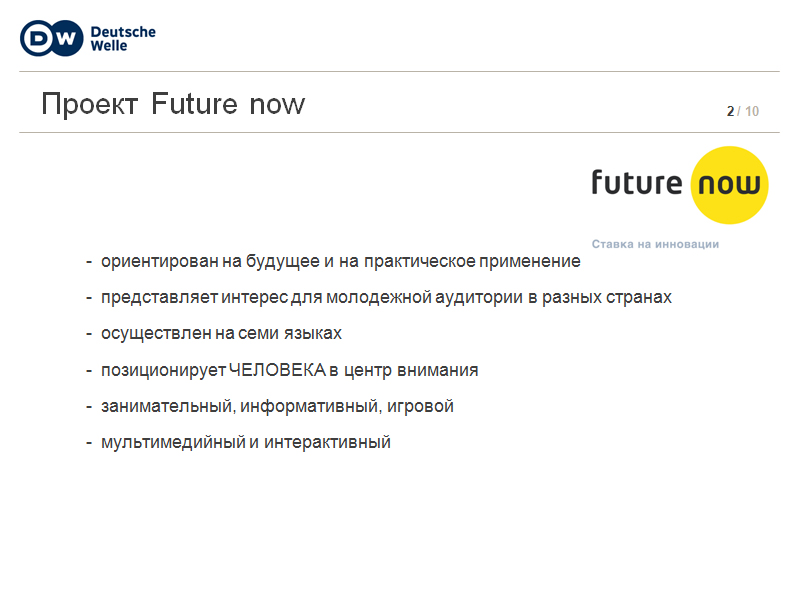Click the 'осуществлен на семи языках' line
799x599 pixels.
[x=221, y=334]
